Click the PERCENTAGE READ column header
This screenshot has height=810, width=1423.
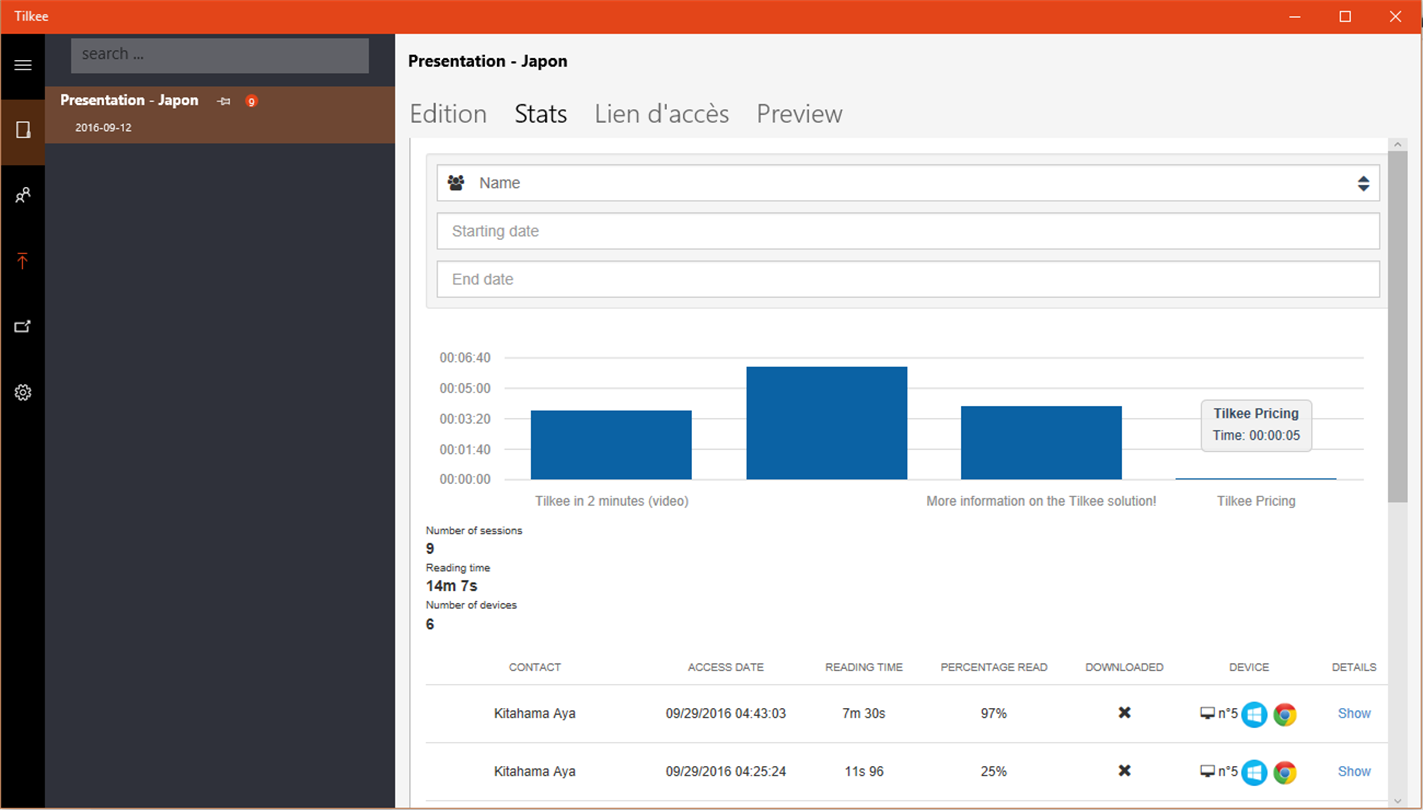[x=994, y=667]
